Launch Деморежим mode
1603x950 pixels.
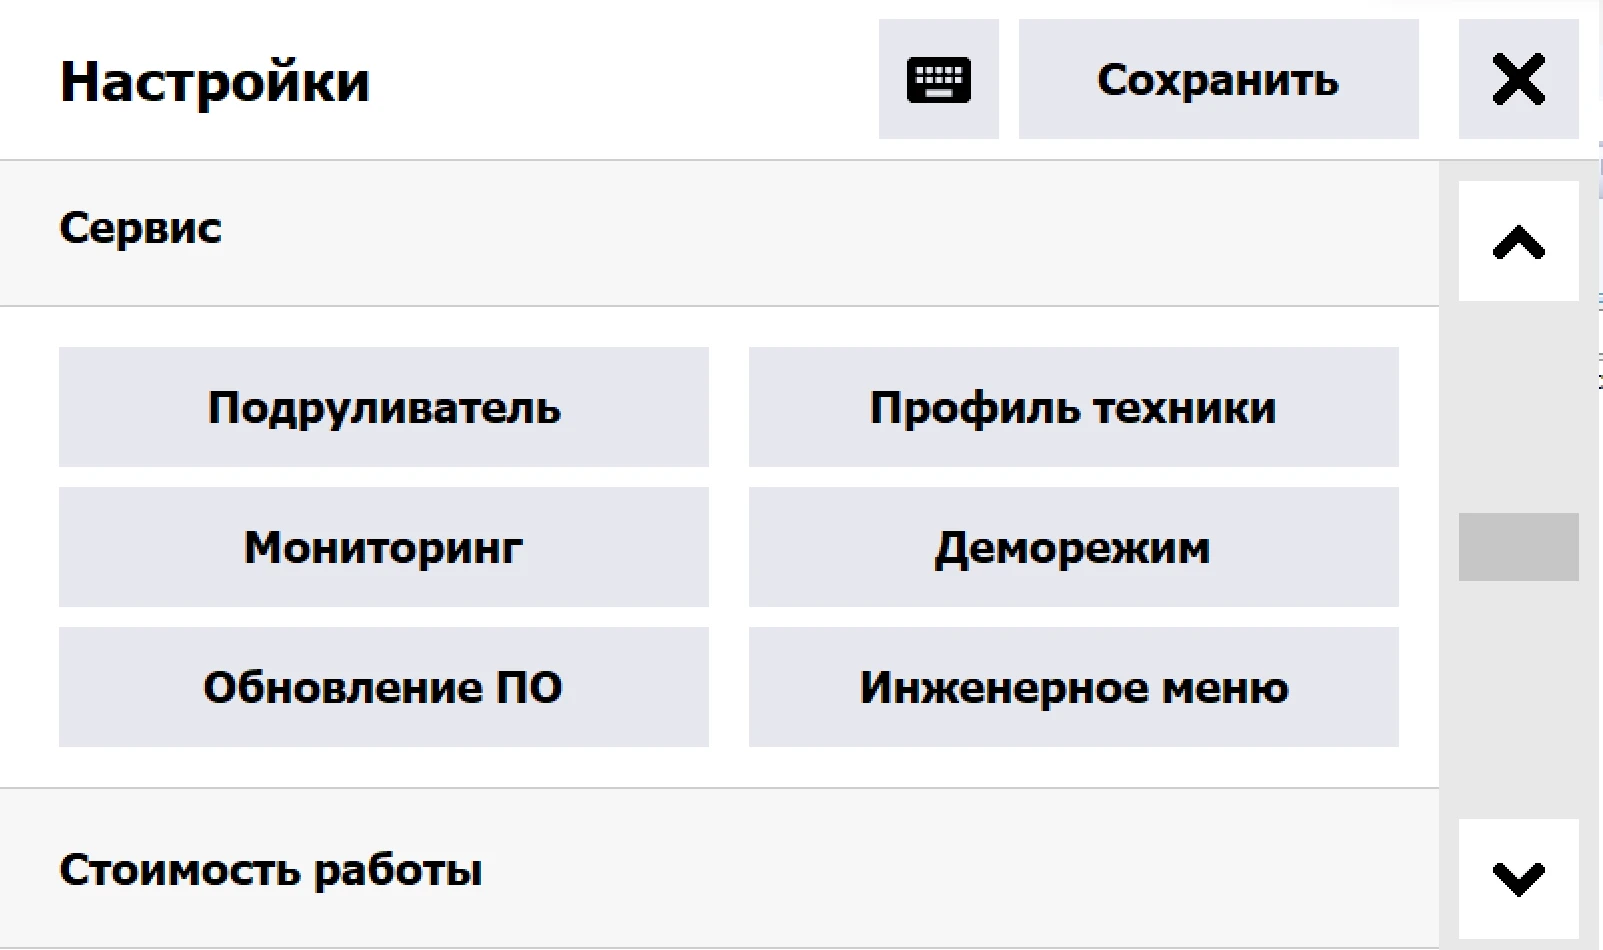(1073, 547)
